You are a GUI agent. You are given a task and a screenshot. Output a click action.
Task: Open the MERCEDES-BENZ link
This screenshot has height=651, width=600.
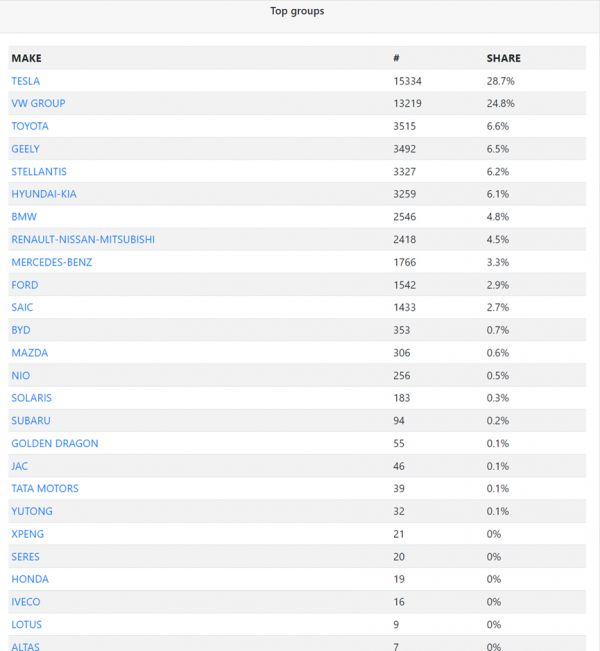pyautogui.click(x=51, y=262)
